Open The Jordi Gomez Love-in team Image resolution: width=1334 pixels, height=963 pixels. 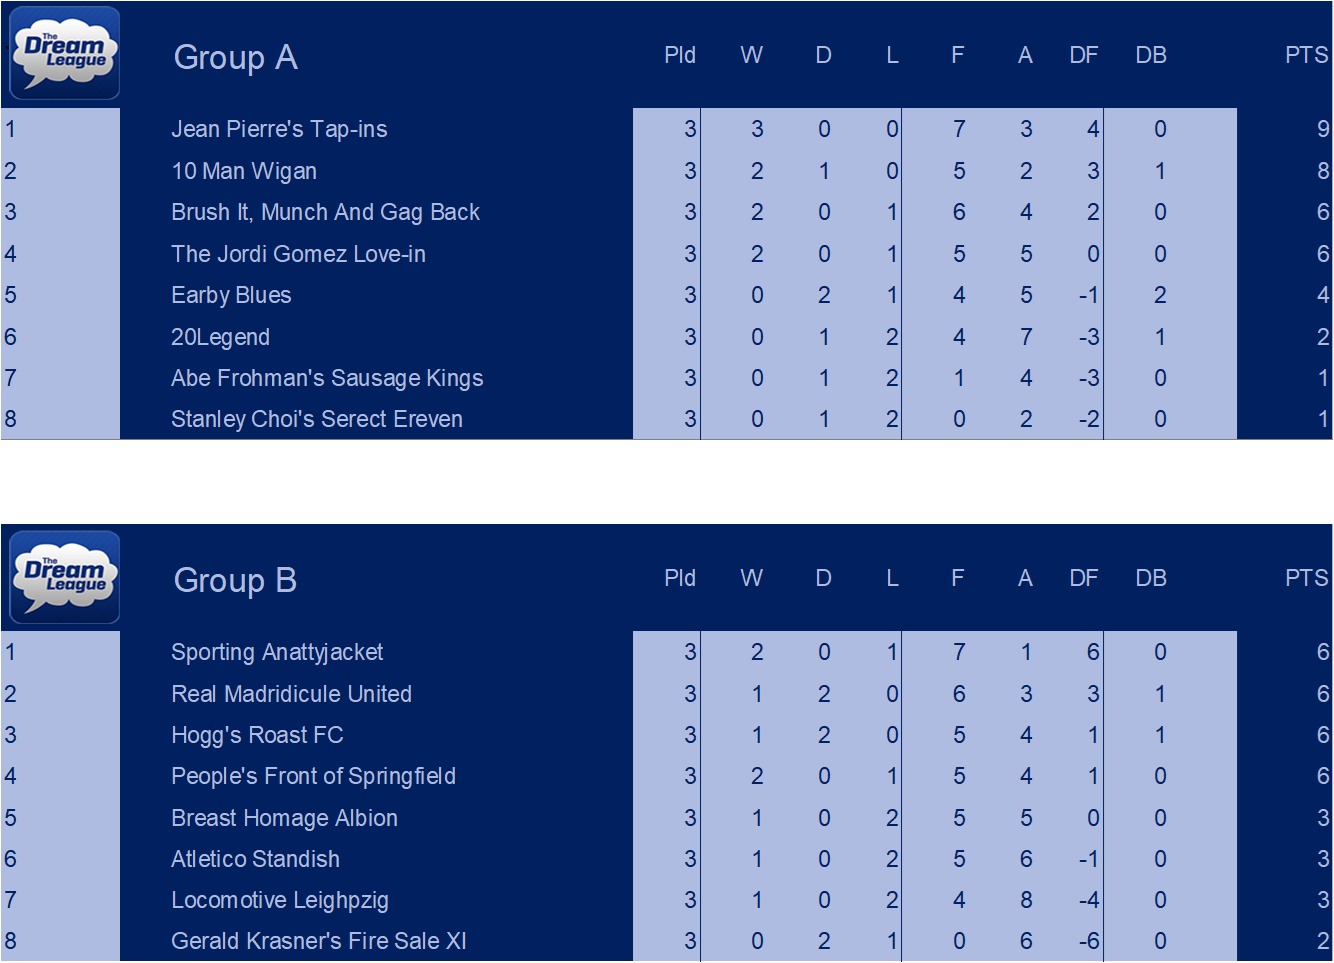pos(298,254)
